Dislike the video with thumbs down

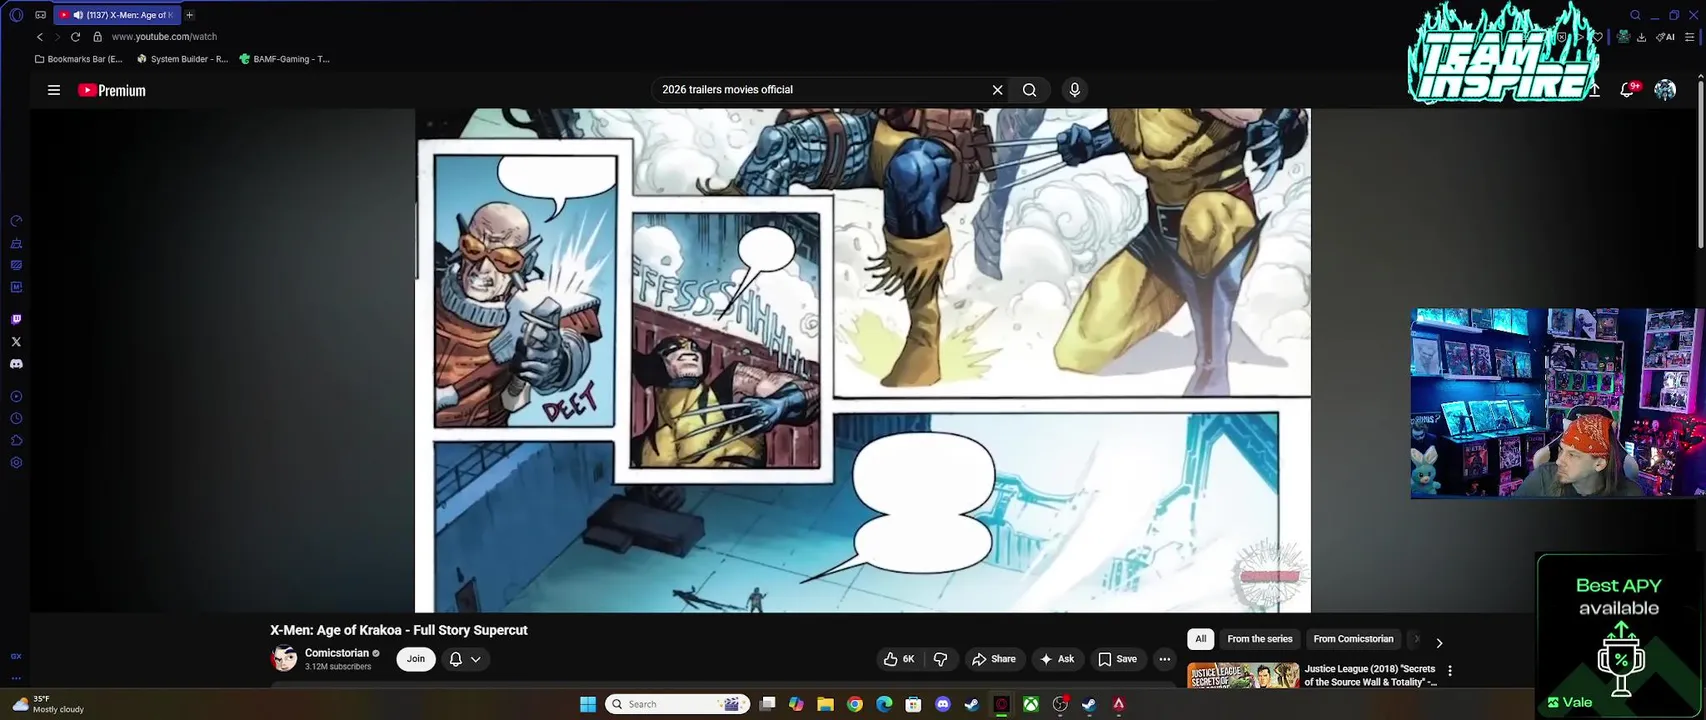point(941,659)
